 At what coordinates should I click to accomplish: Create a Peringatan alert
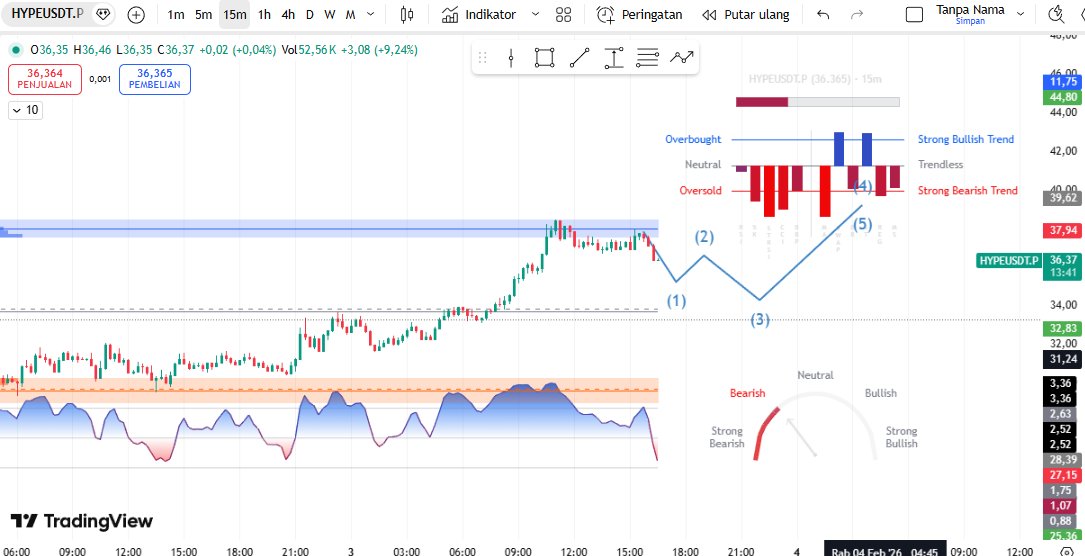[639, 15]
